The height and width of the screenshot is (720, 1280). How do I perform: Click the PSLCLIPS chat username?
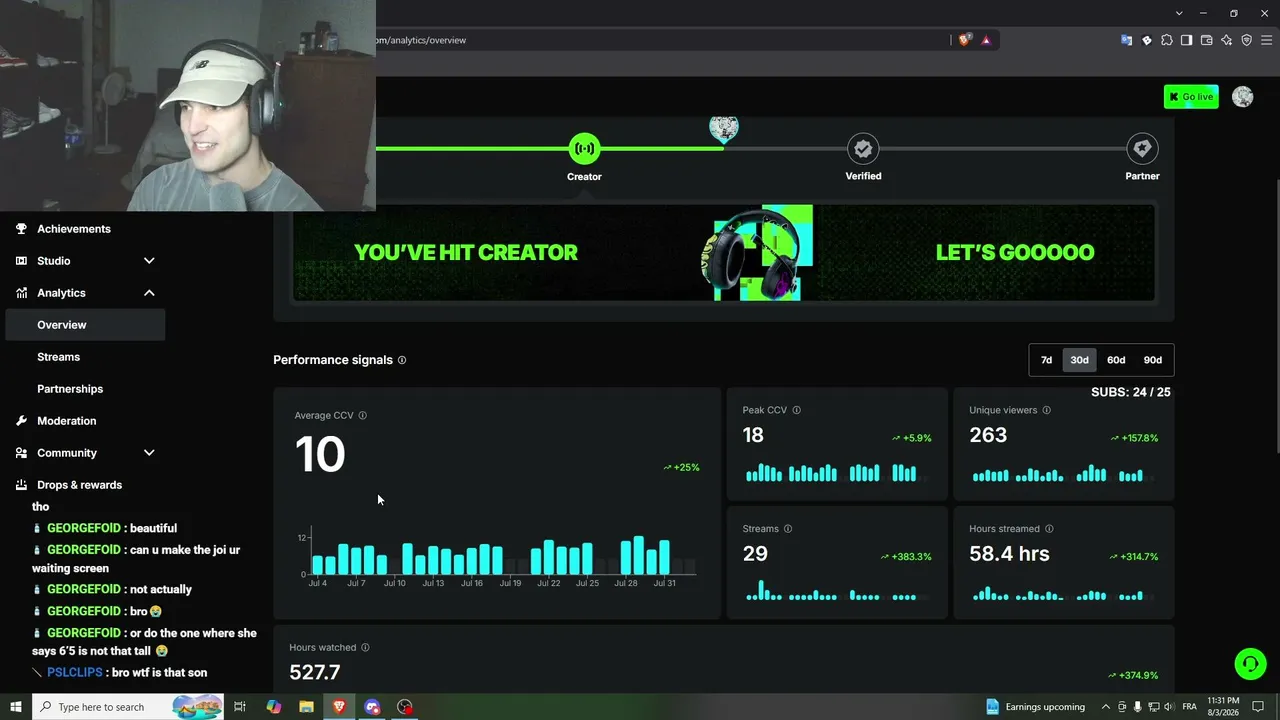[75, 673]
